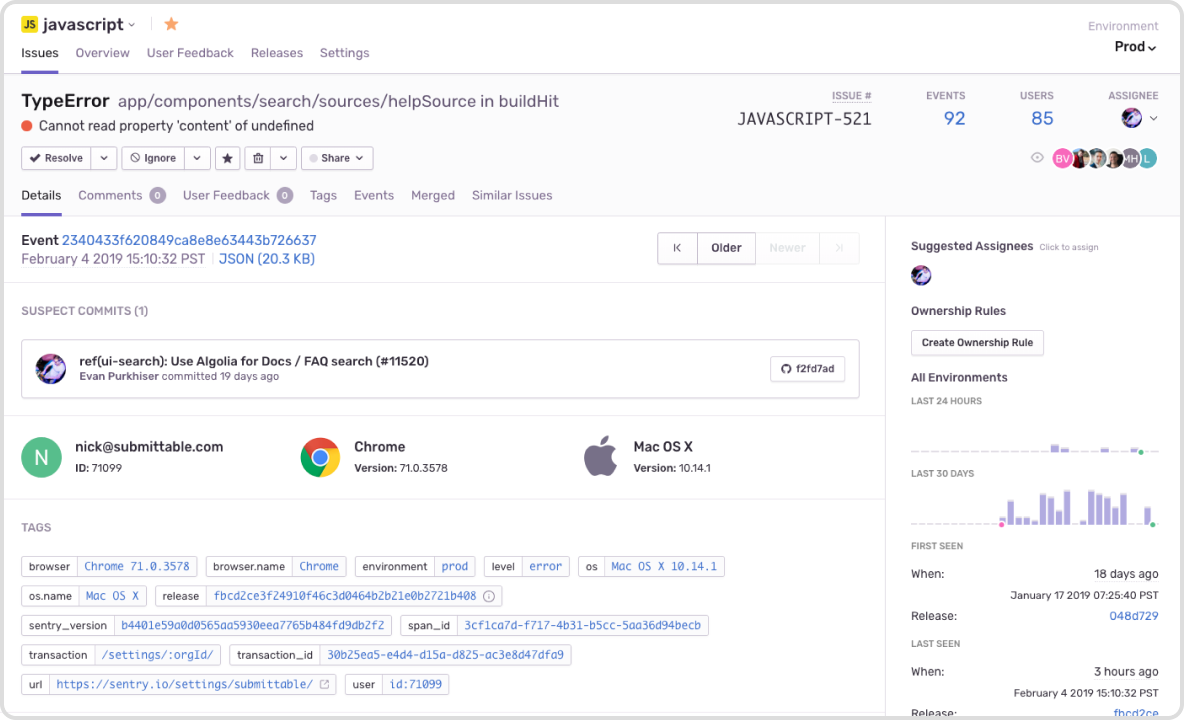The image size is (1184, 720).
Task: Open the Similar Issues tab
Action: point(511,195)
